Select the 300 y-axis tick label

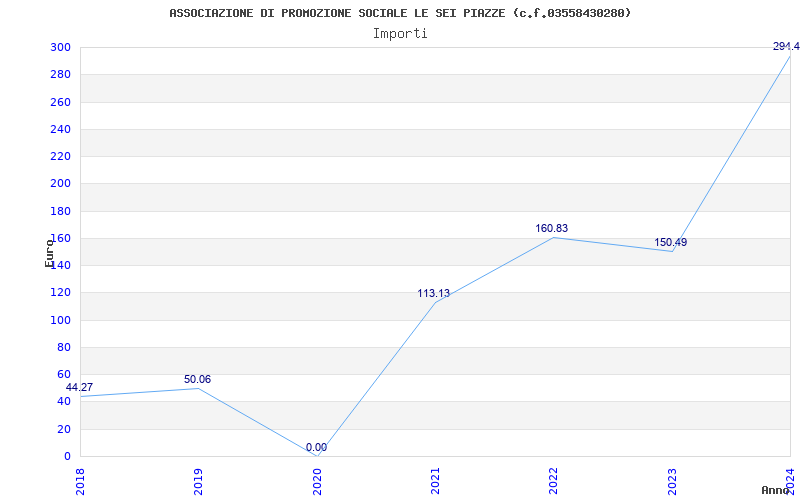click(60, 47)
